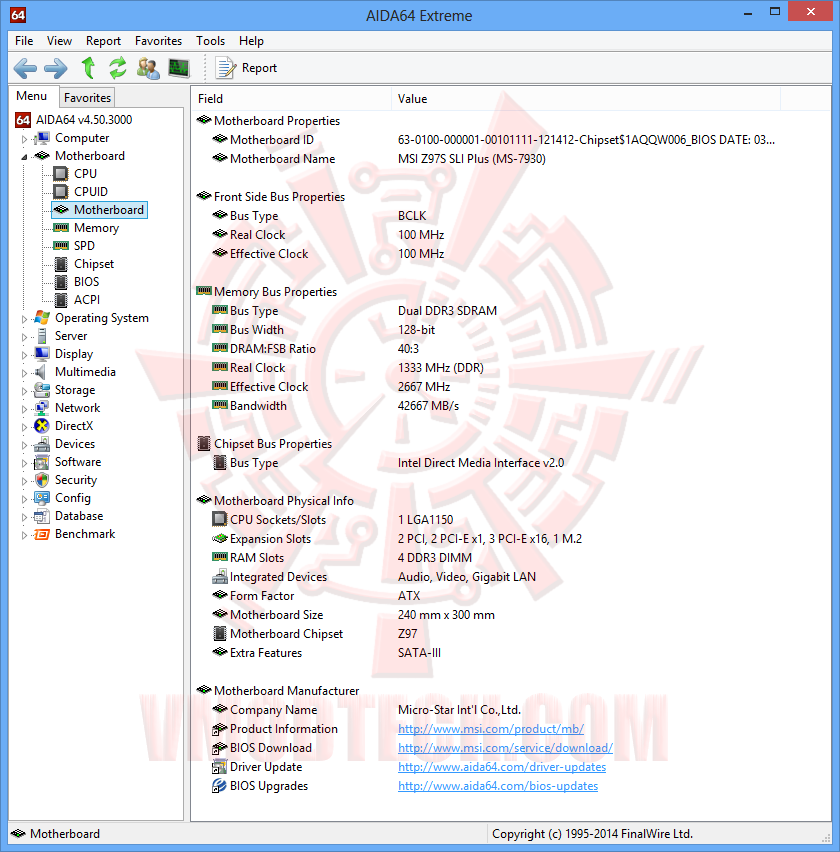The image size is (840, 852).
Task: Open the aida64.com driver-updates link
Action: 502,767
